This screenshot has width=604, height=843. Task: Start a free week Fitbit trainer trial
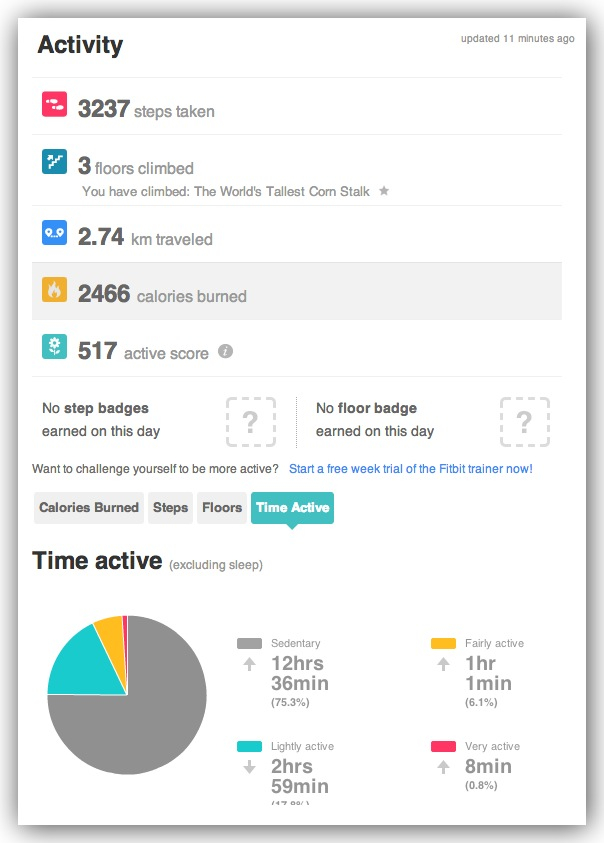click(x=411, y=469)
